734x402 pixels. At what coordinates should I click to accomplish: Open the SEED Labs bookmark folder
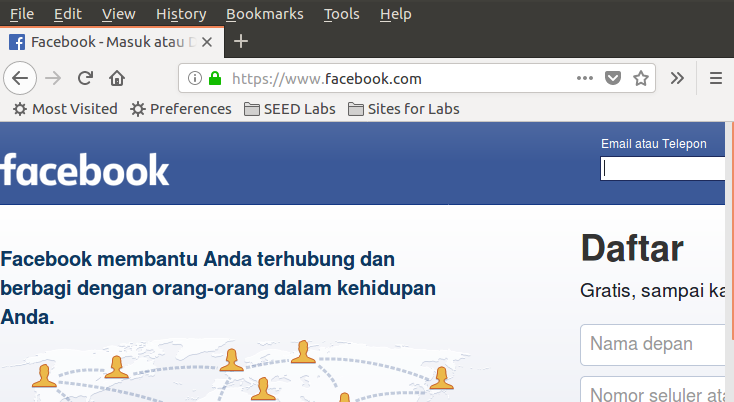(290, 109)
